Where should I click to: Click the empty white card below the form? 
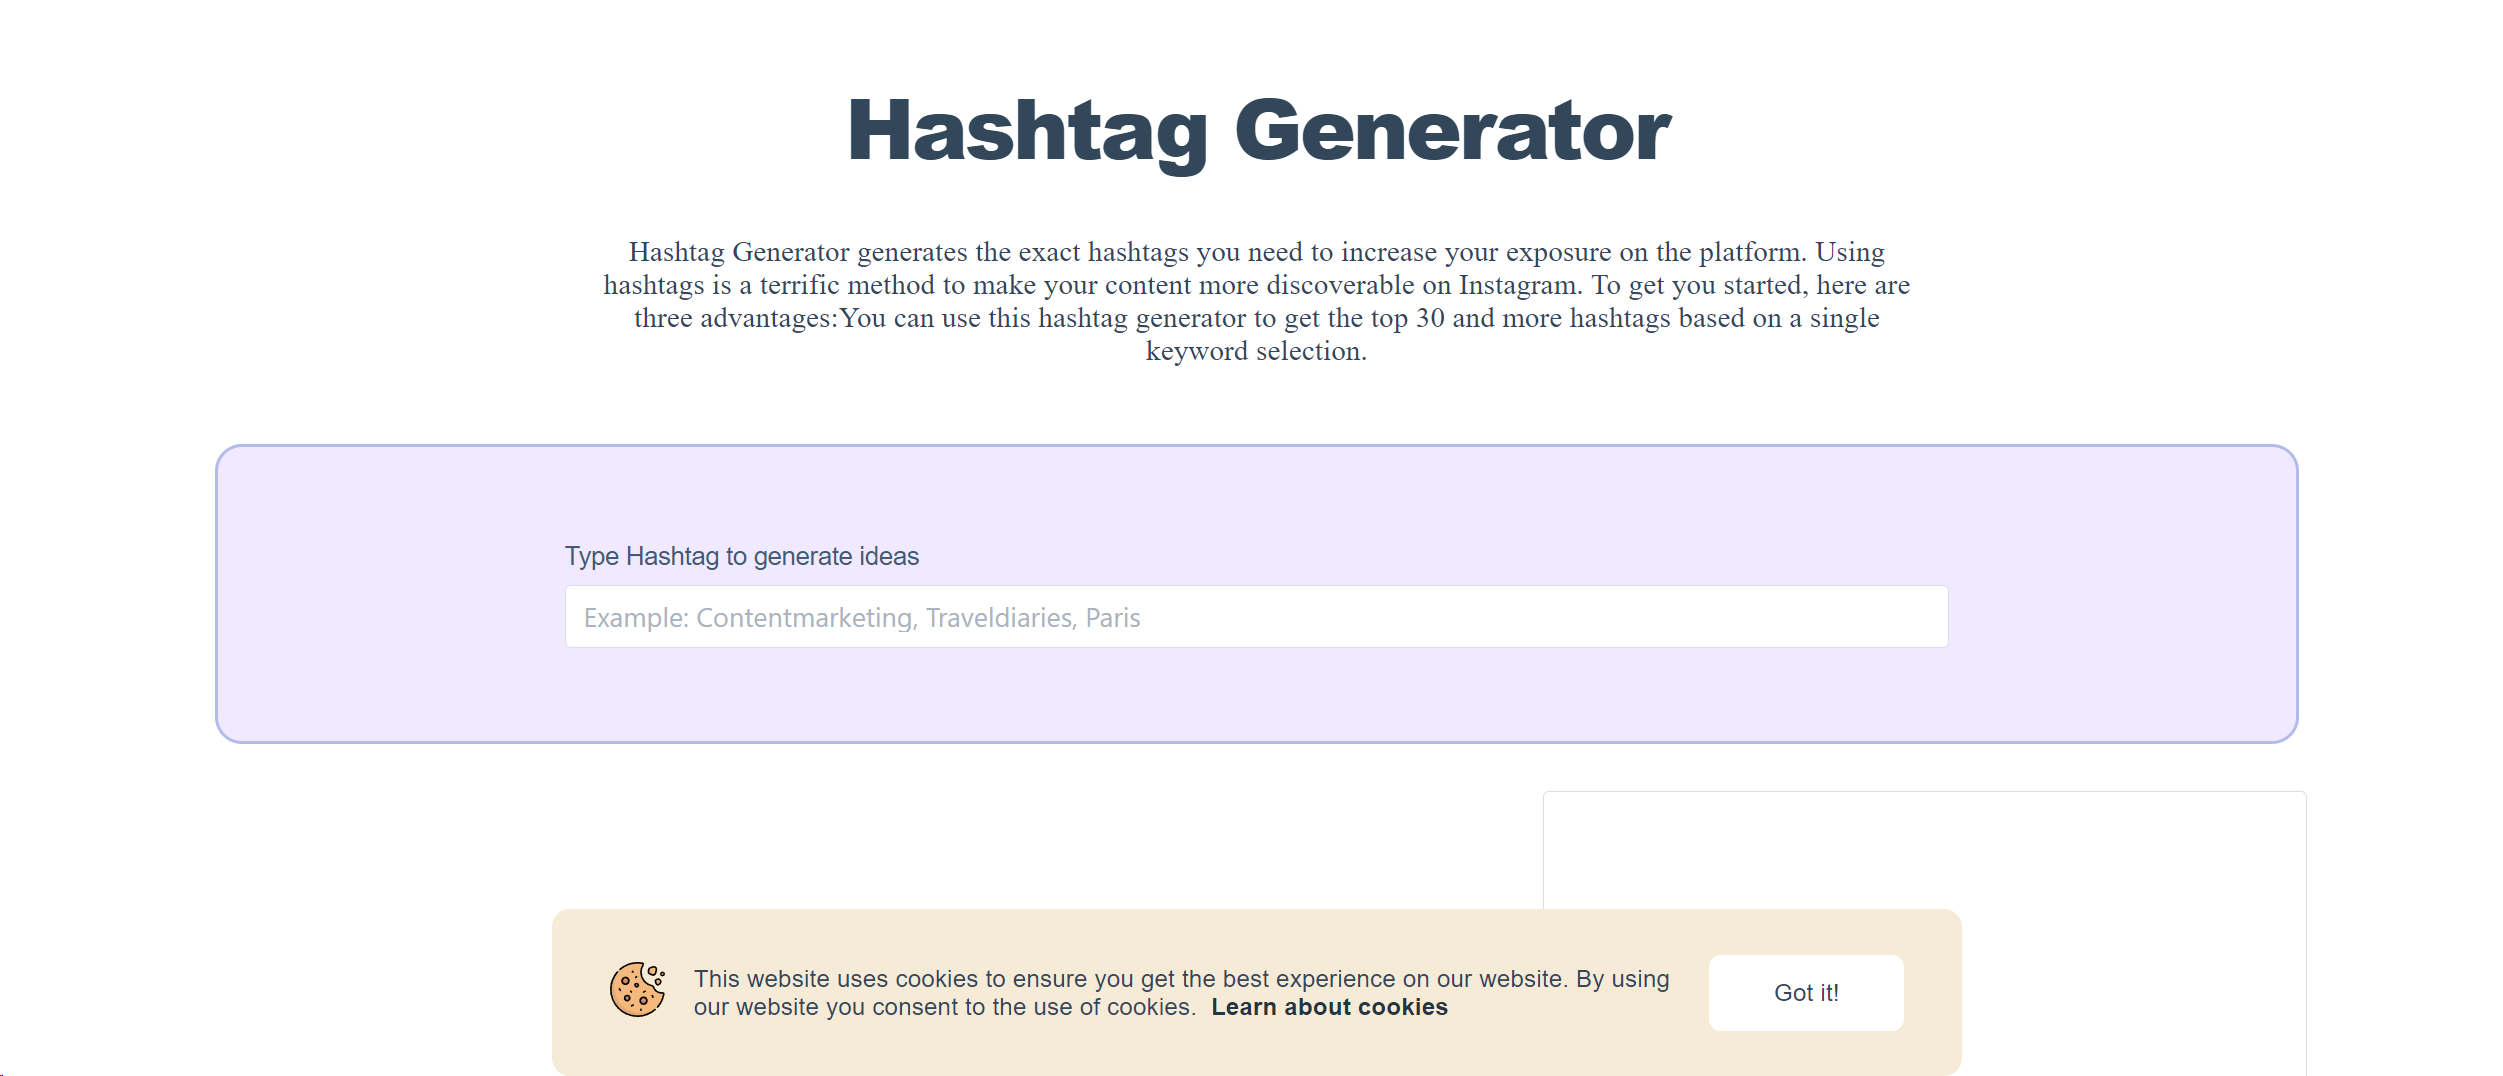point(1924,850)
